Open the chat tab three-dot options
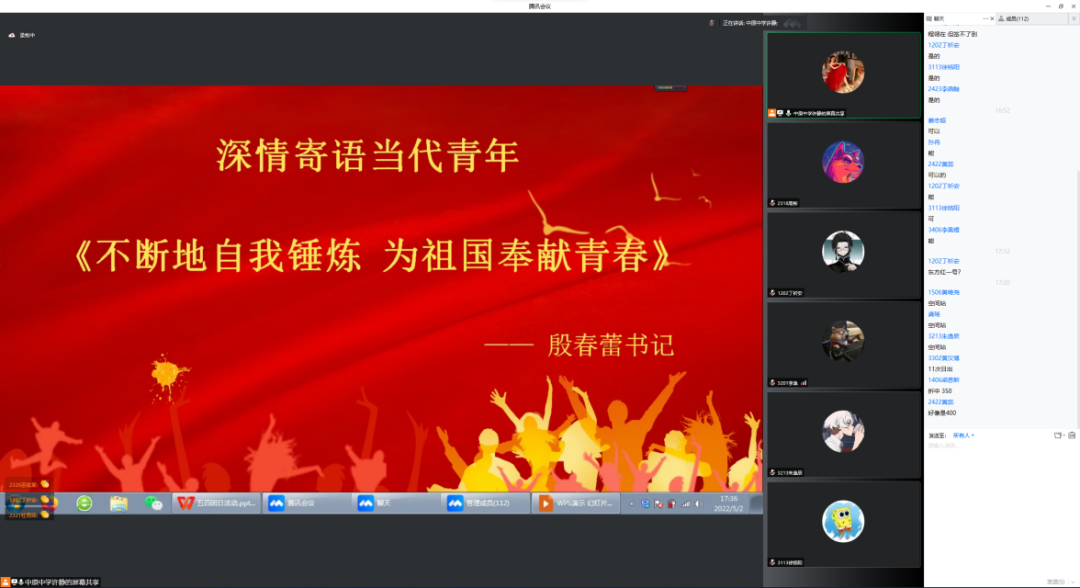This screenshot has width=1080, height=588. coord(986,18)
